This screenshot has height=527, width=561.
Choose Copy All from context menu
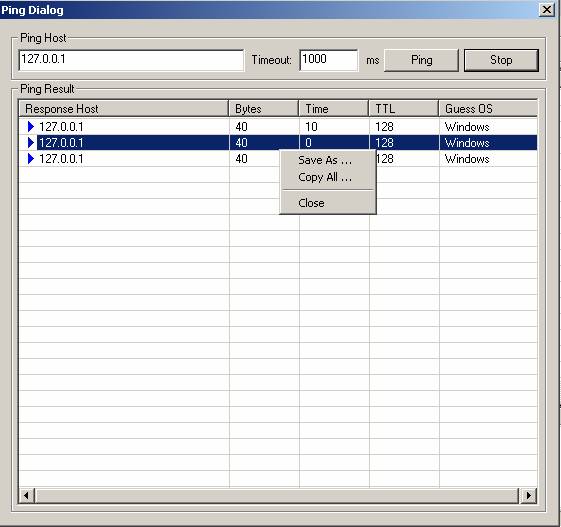(325, 177)
